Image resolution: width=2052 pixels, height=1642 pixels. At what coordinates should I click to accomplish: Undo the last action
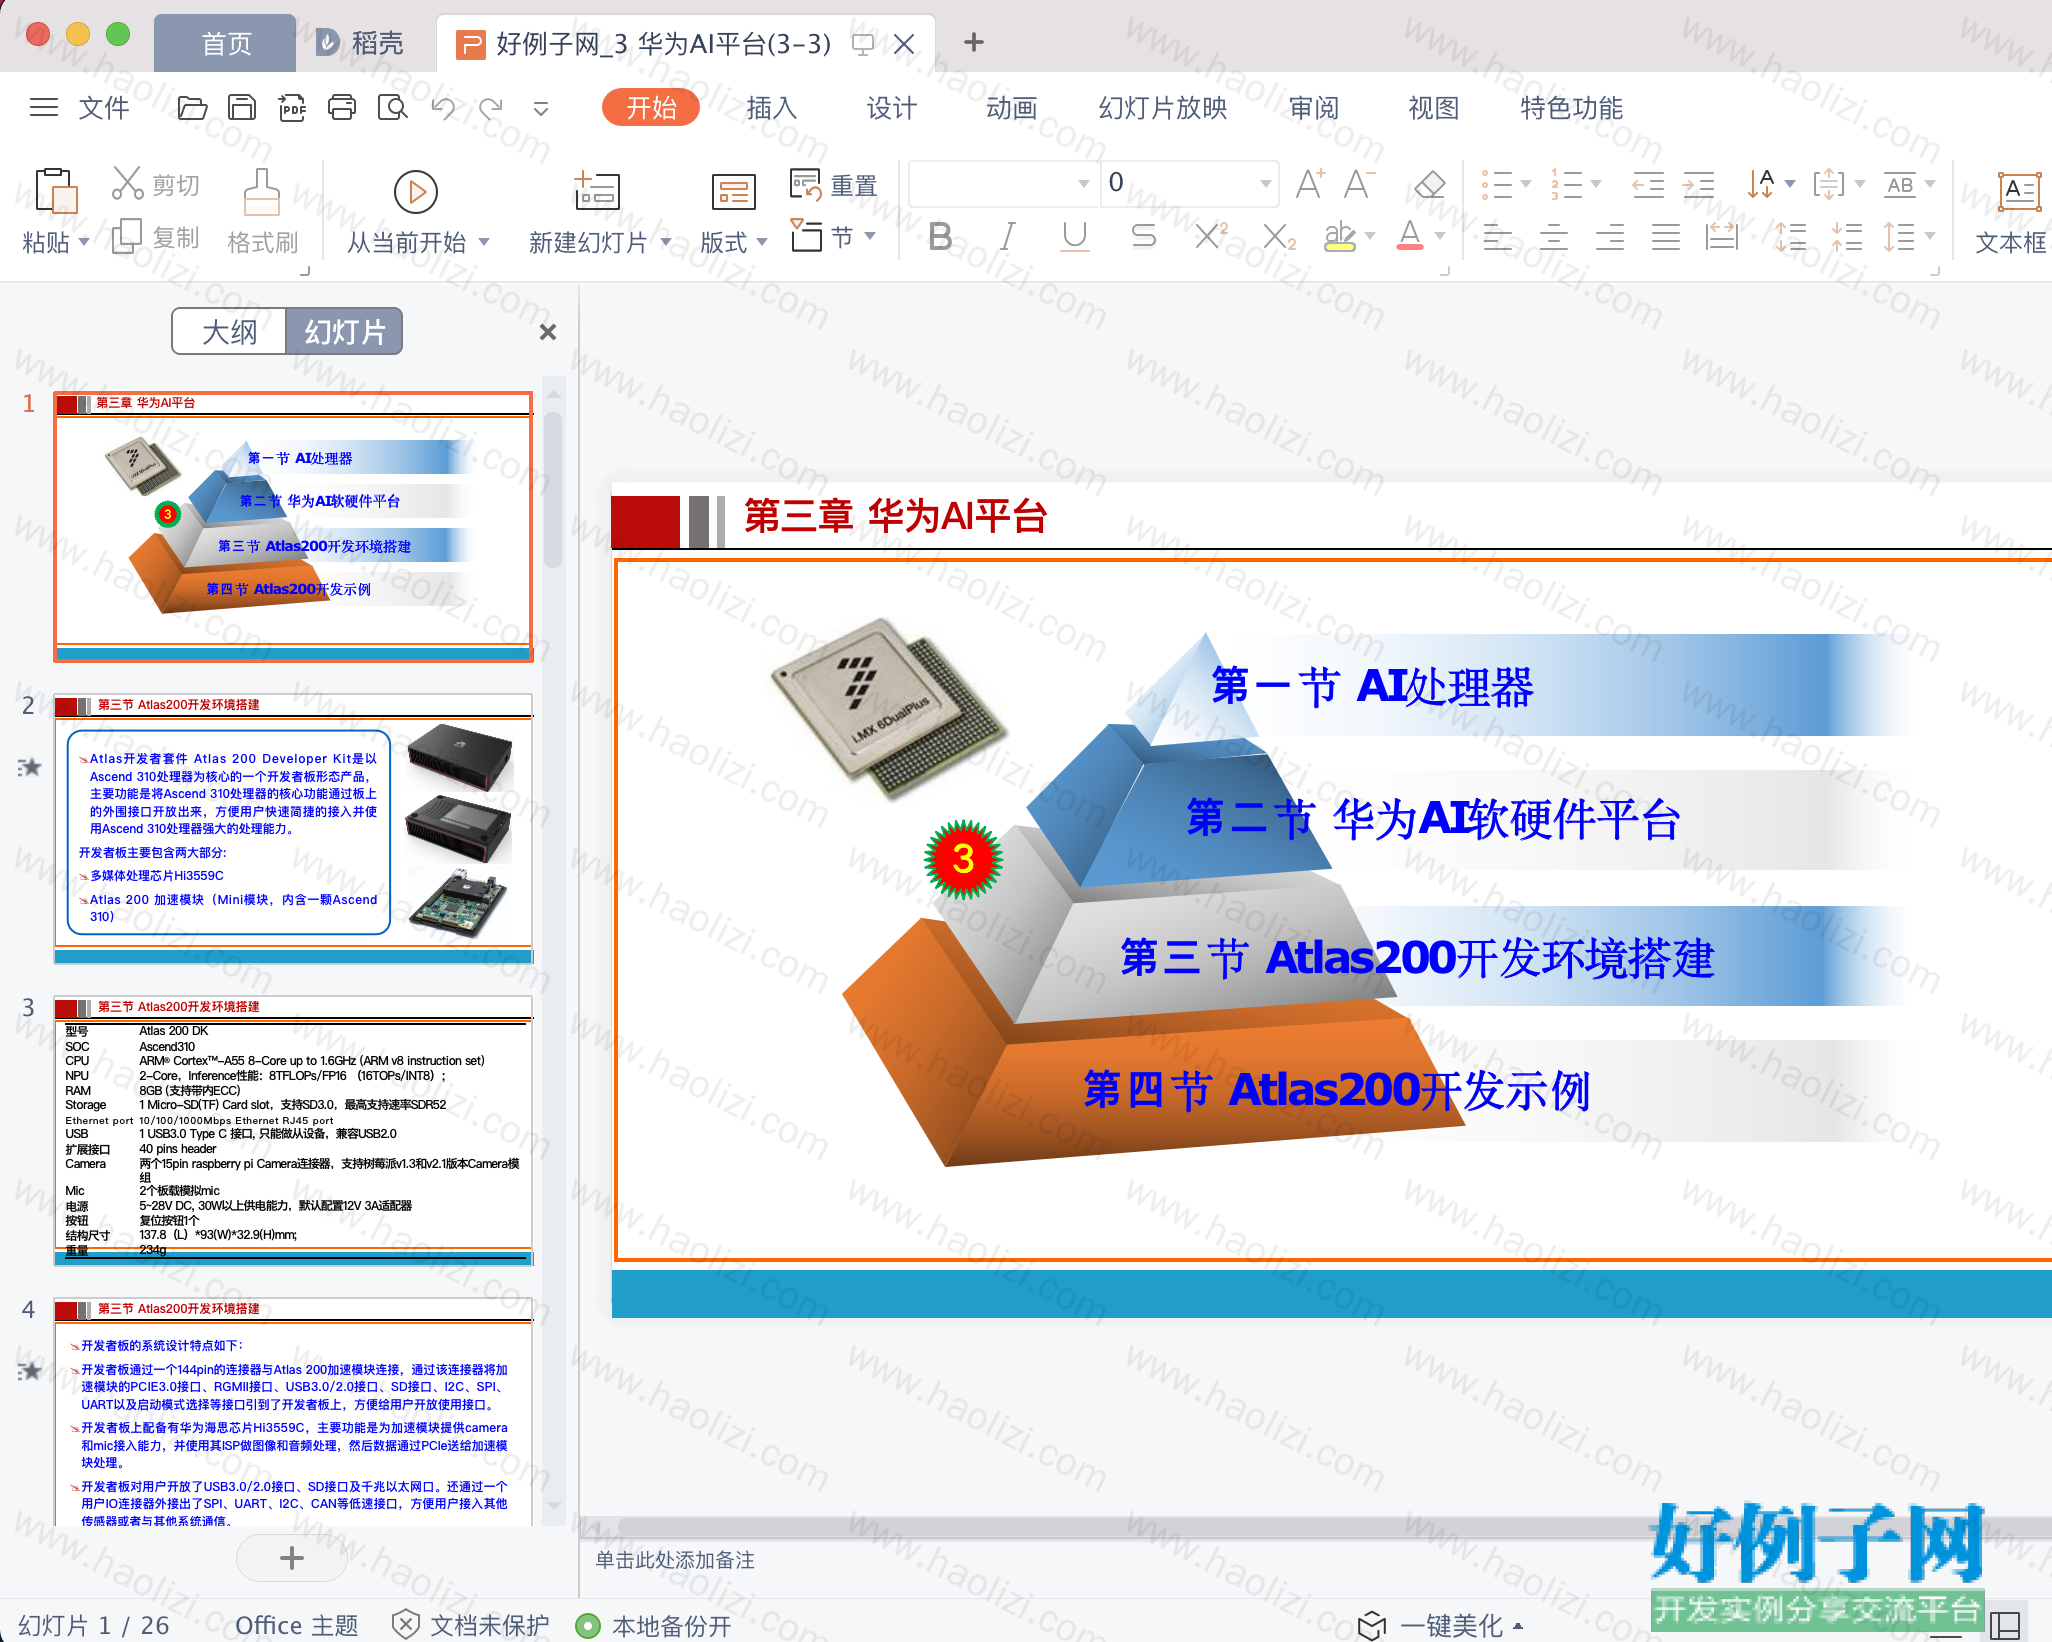tap(443, 107)
